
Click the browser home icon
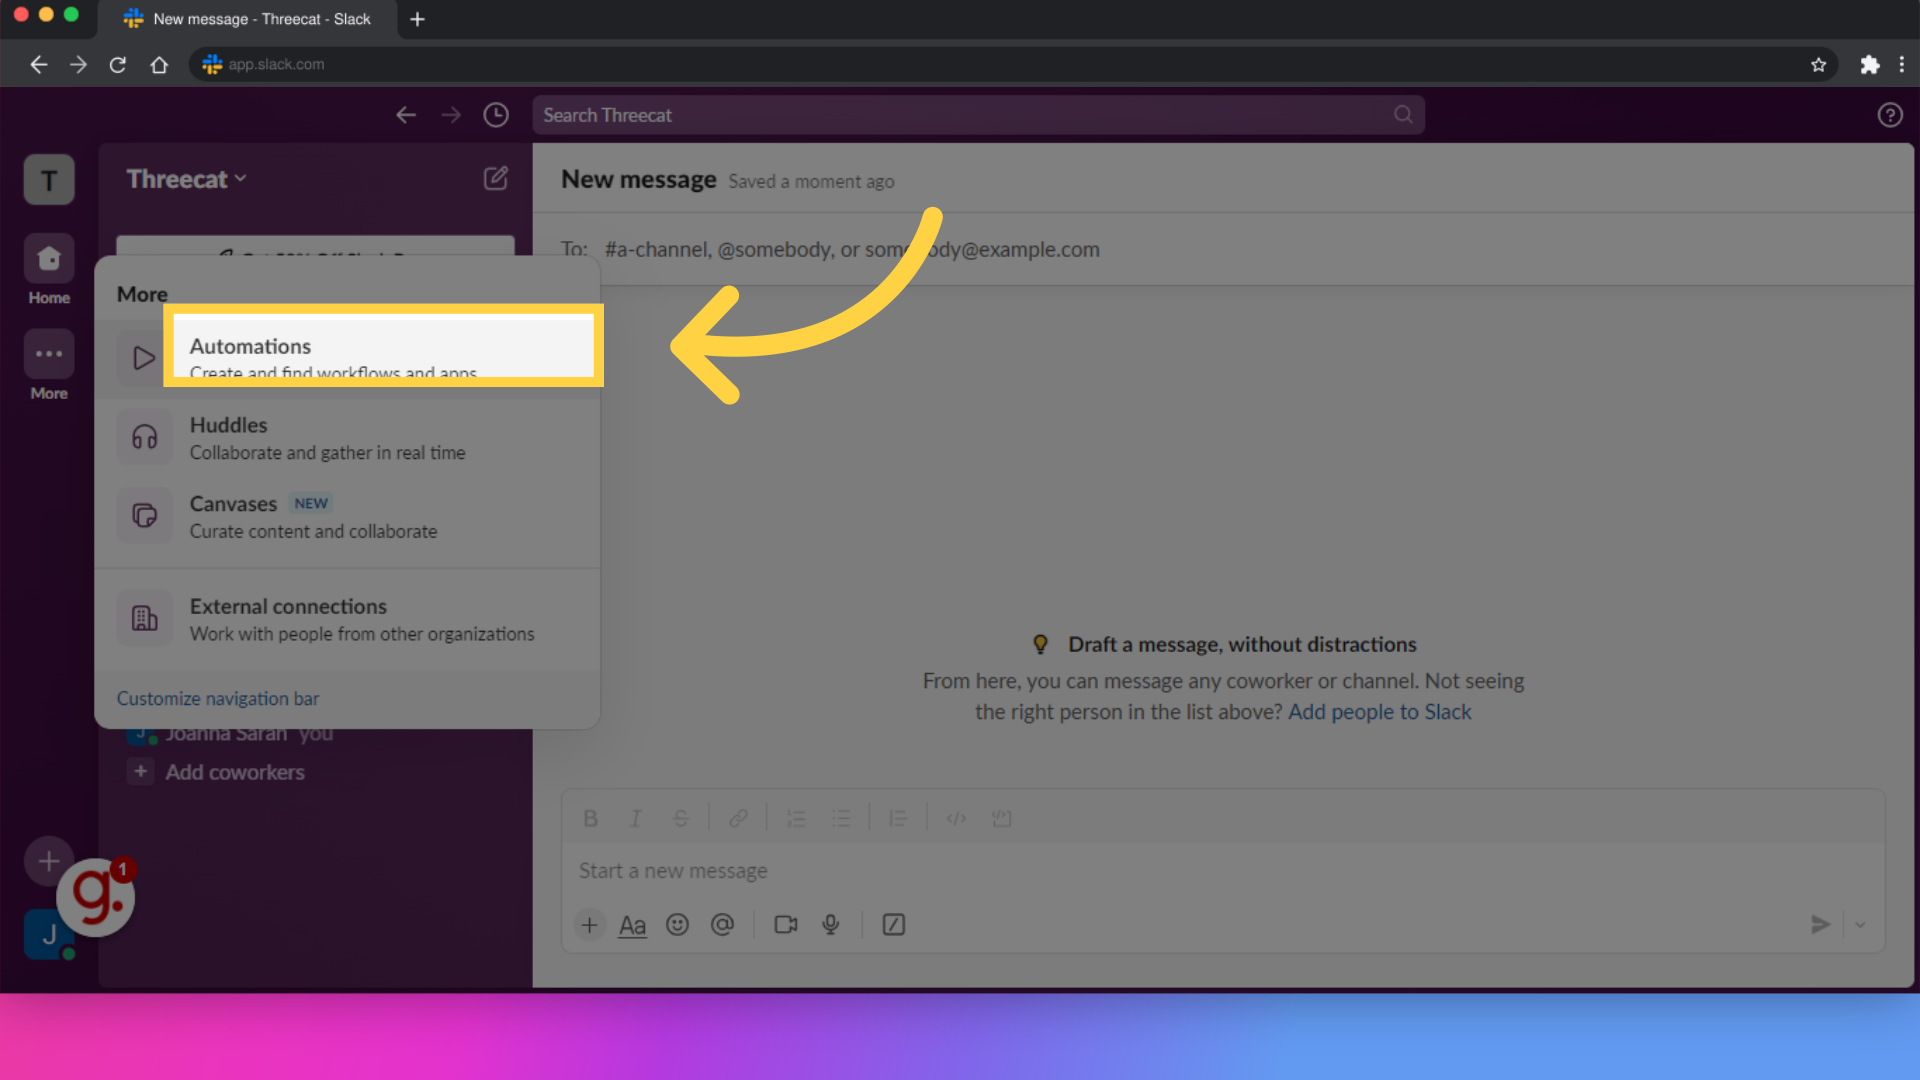pyautogui.click(x=159, y=65)
